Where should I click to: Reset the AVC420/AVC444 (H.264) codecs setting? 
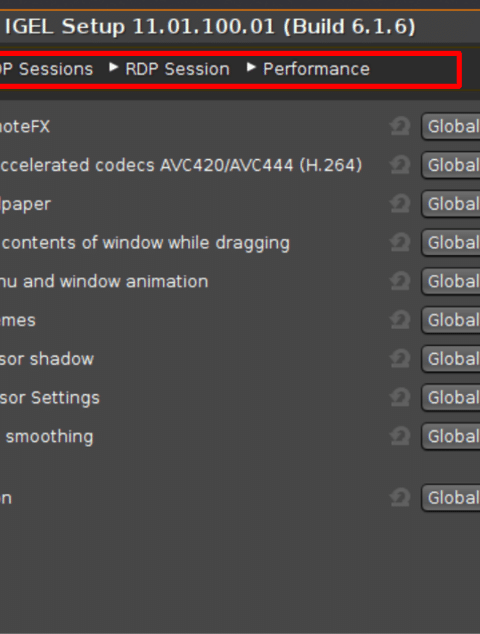[400, 165]
